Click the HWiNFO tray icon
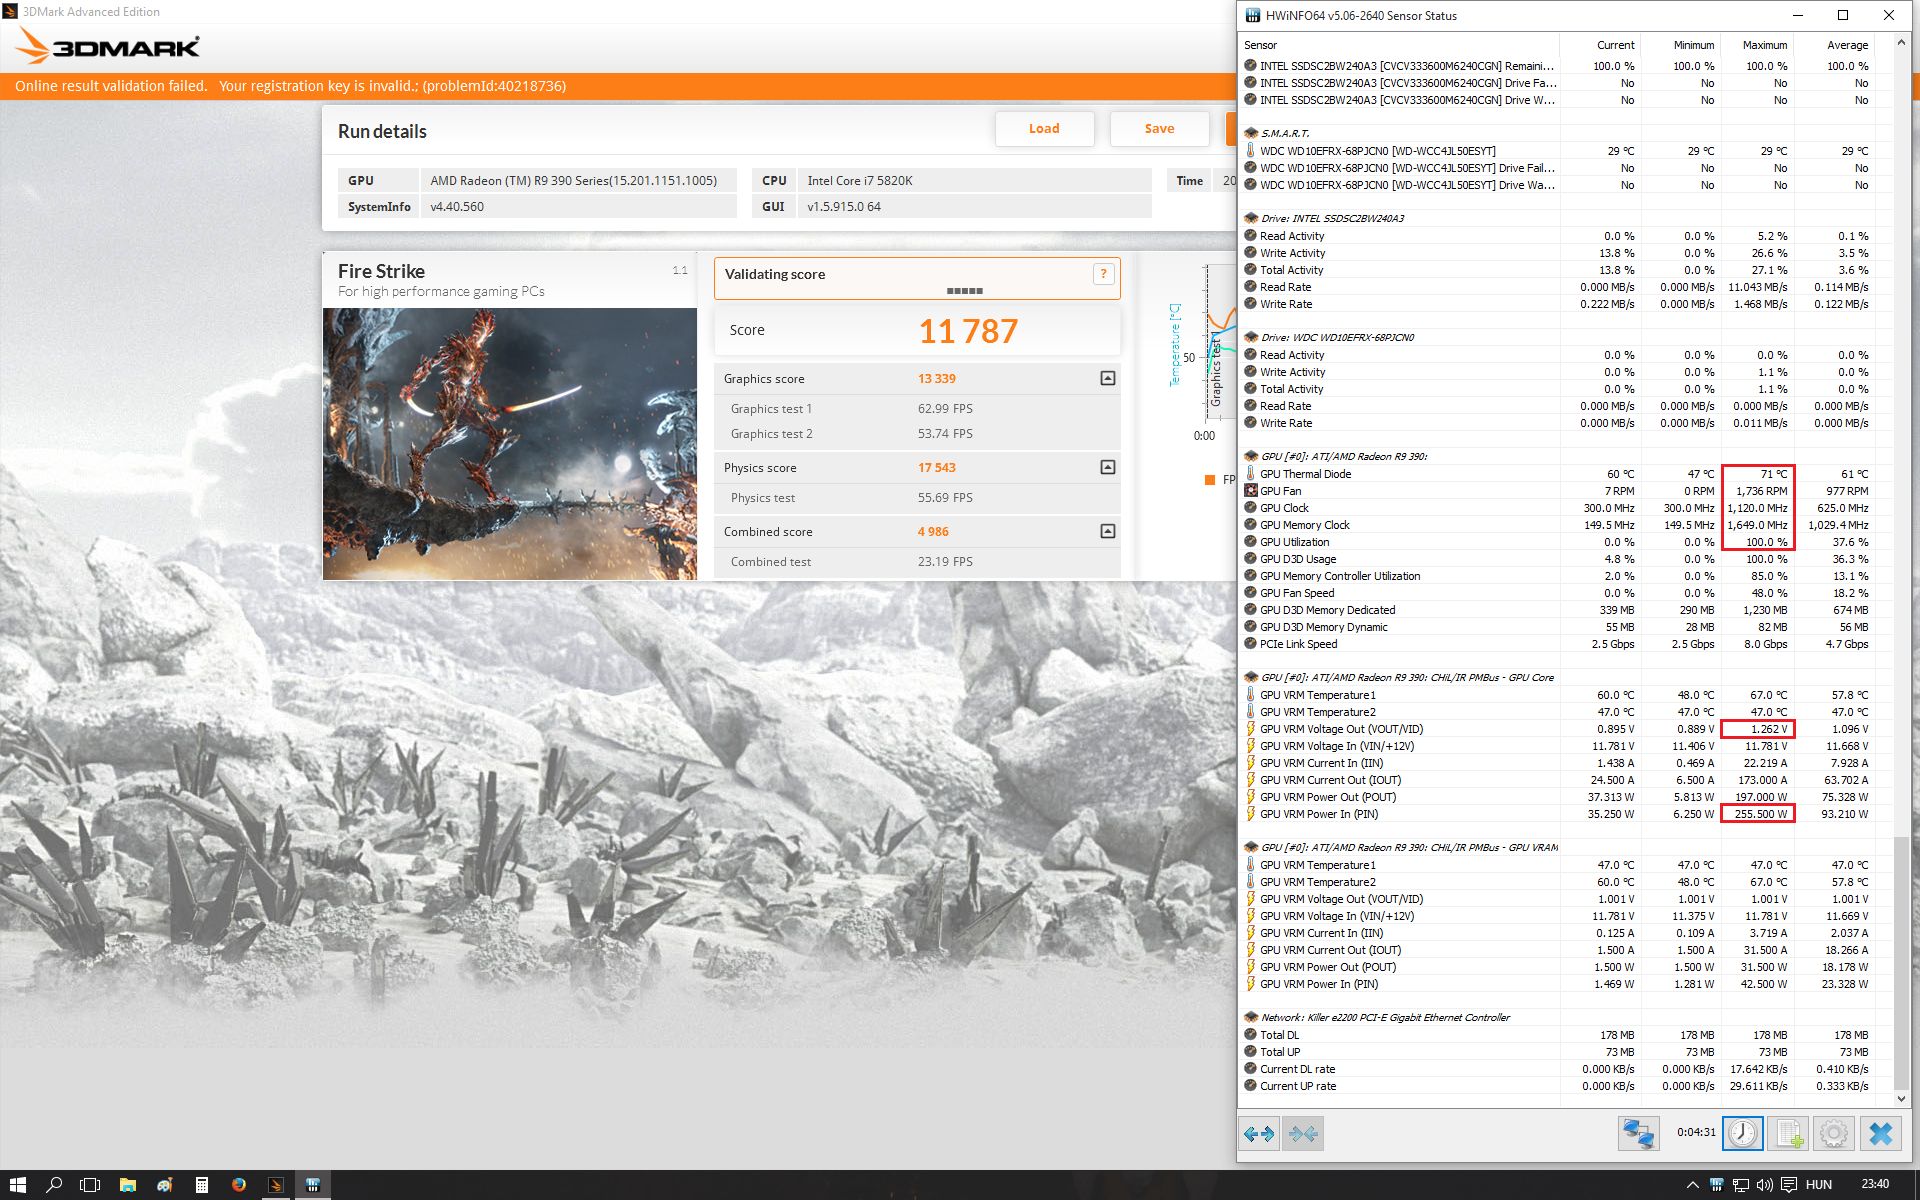1920x1200 pixels. pos(1716,1185)
